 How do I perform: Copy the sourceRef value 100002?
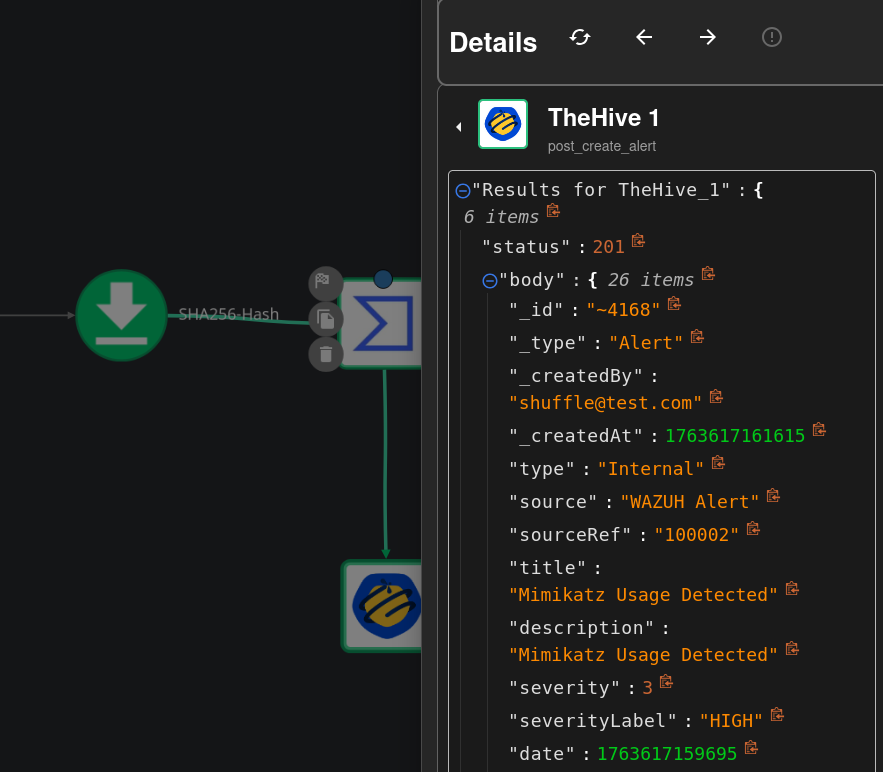(x=753, y=528)
